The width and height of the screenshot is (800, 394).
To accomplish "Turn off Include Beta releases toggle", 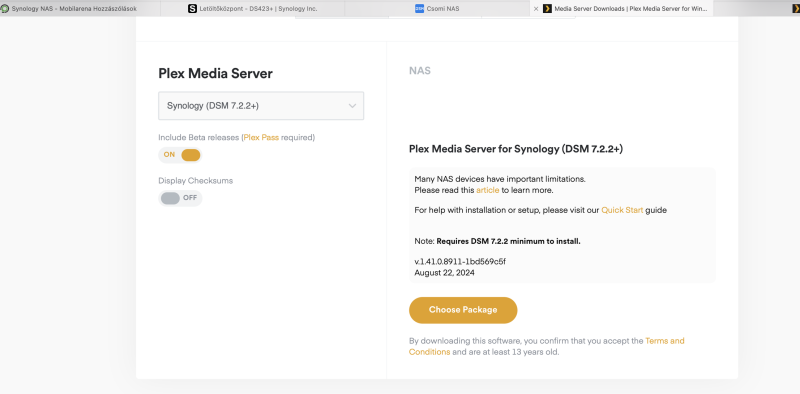I will click(180, 155).
